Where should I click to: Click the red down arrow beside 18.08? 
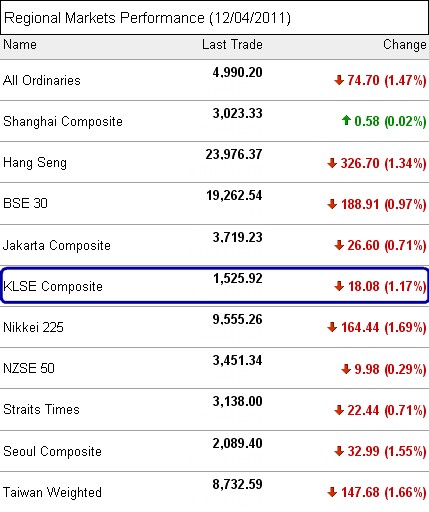[339, 286]
